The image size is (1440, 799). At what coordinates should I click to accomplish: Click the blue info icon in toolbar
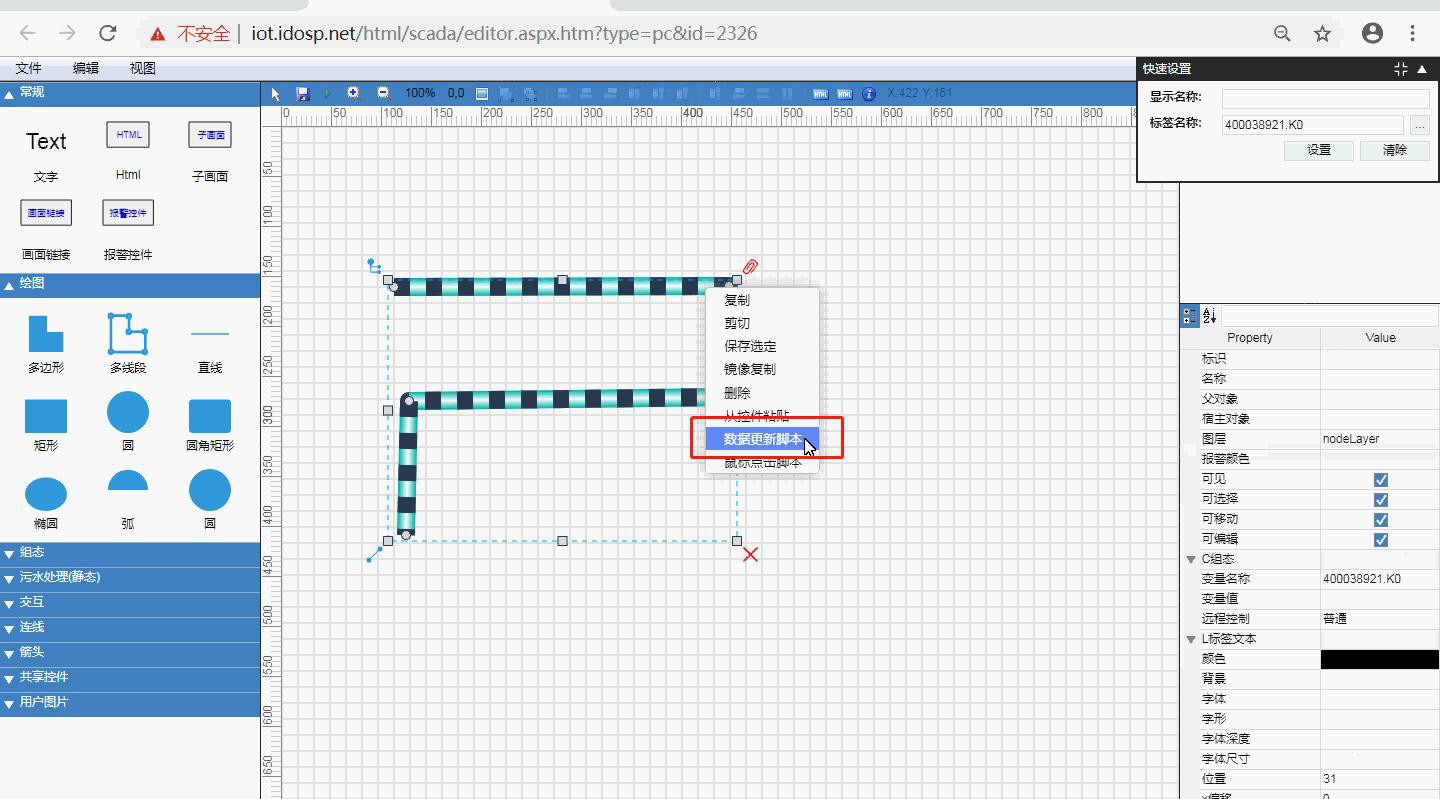tap(869, 93)
